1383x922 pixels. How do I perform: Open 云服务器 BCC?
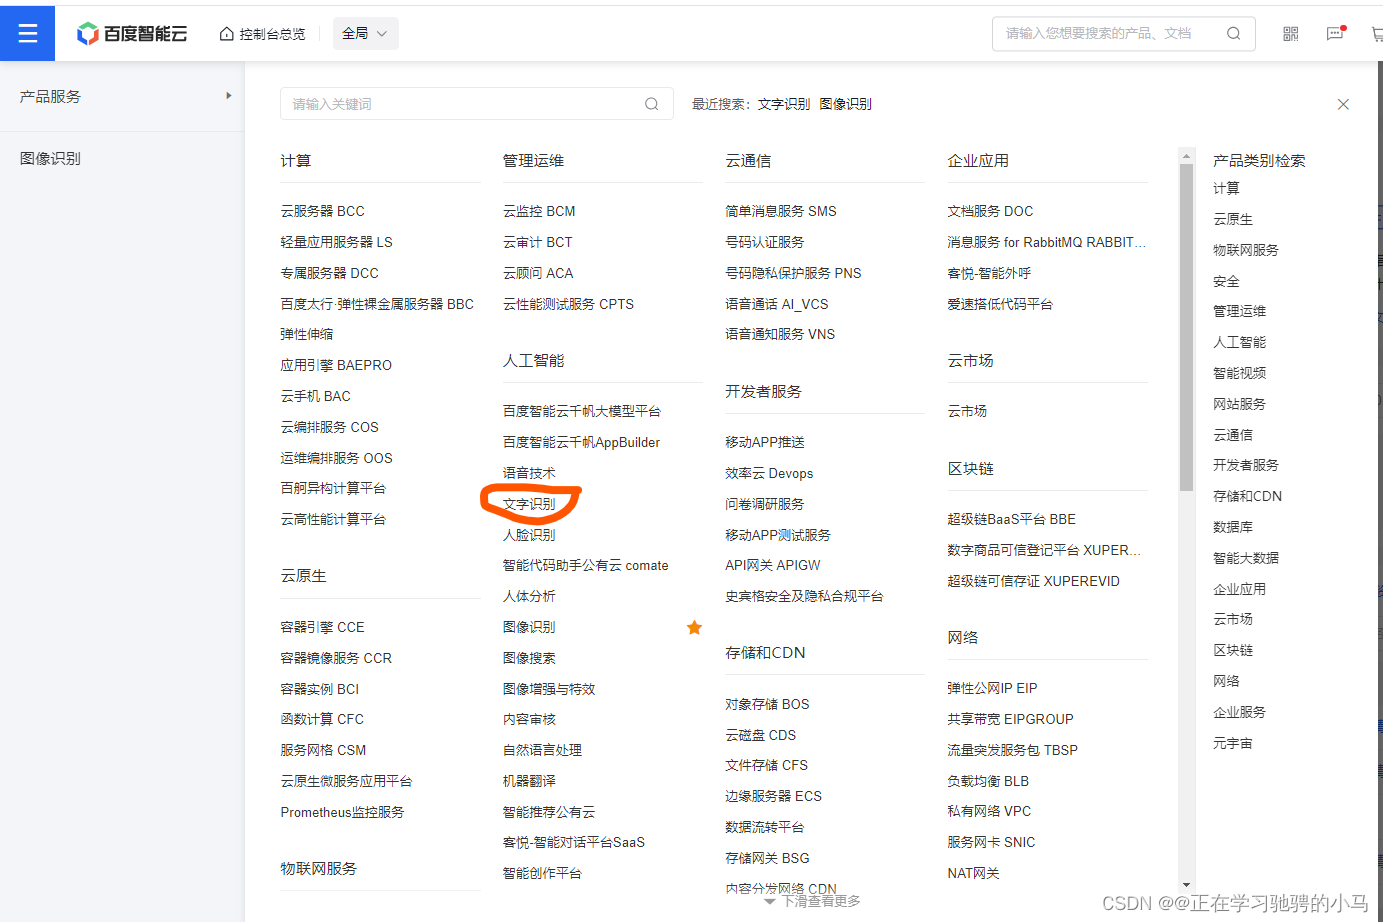point(323,211)
